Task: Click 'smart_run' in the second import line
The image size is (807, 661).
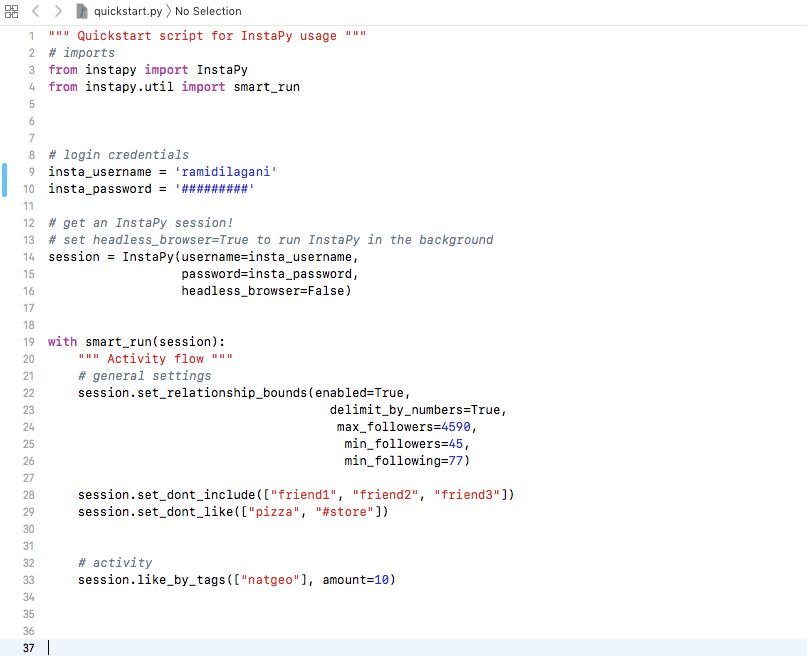Action: click(x=267, y=87)
